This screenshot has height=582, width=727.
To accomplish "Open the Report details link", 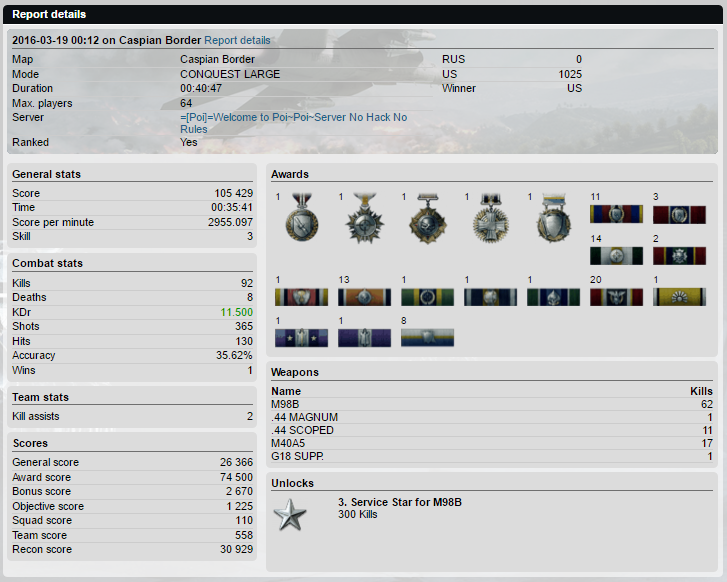I will 237,40.
